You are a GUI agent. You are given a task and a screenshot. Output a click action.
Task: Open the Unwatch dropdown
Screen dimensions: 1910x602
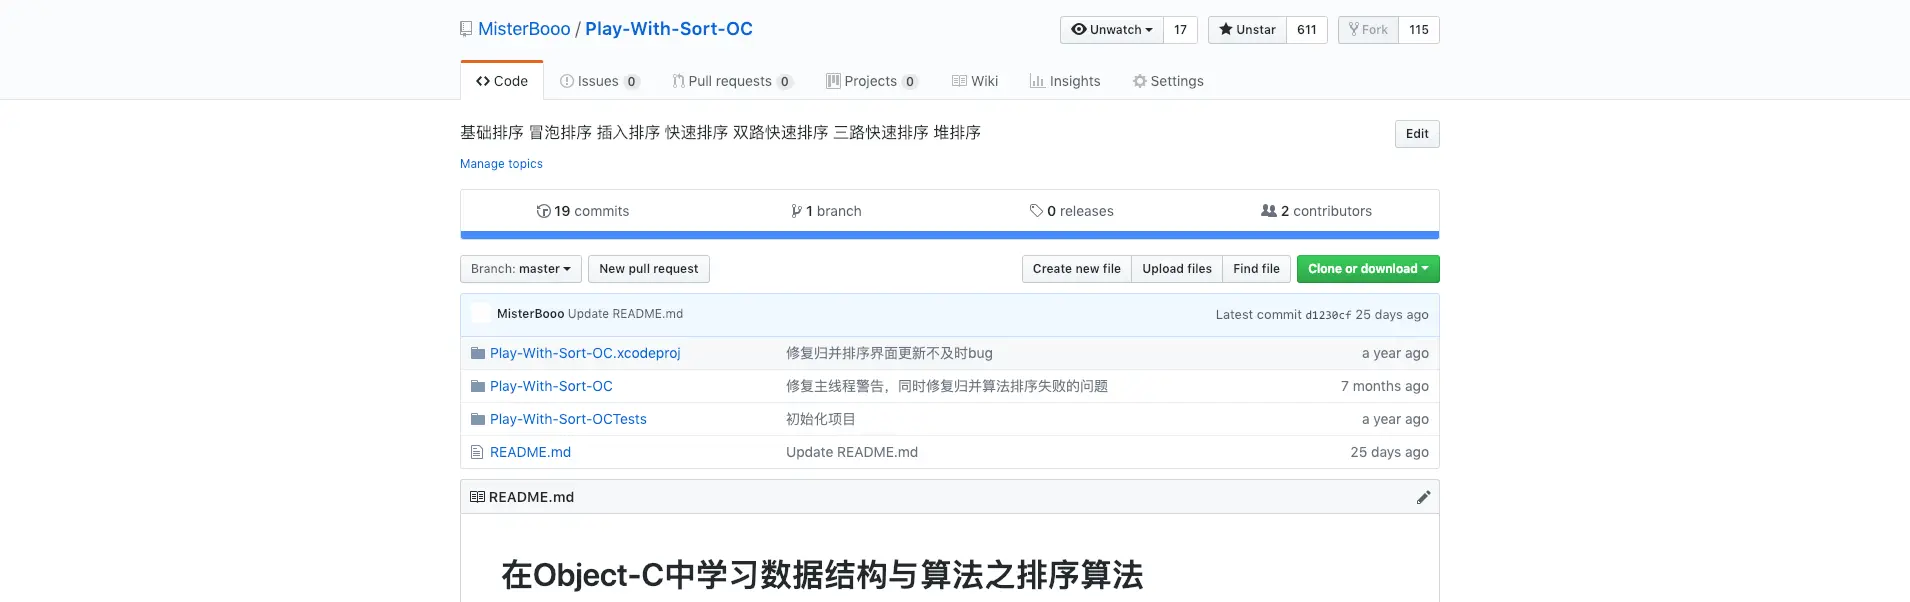coord(1112,30)
